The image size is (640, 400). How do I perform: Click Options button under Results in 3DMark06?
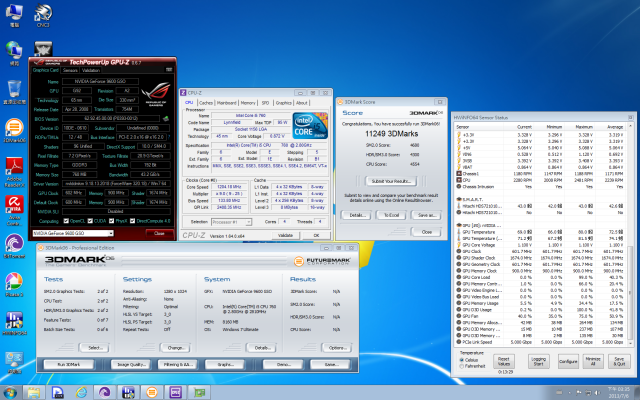(x=337, y=348)
